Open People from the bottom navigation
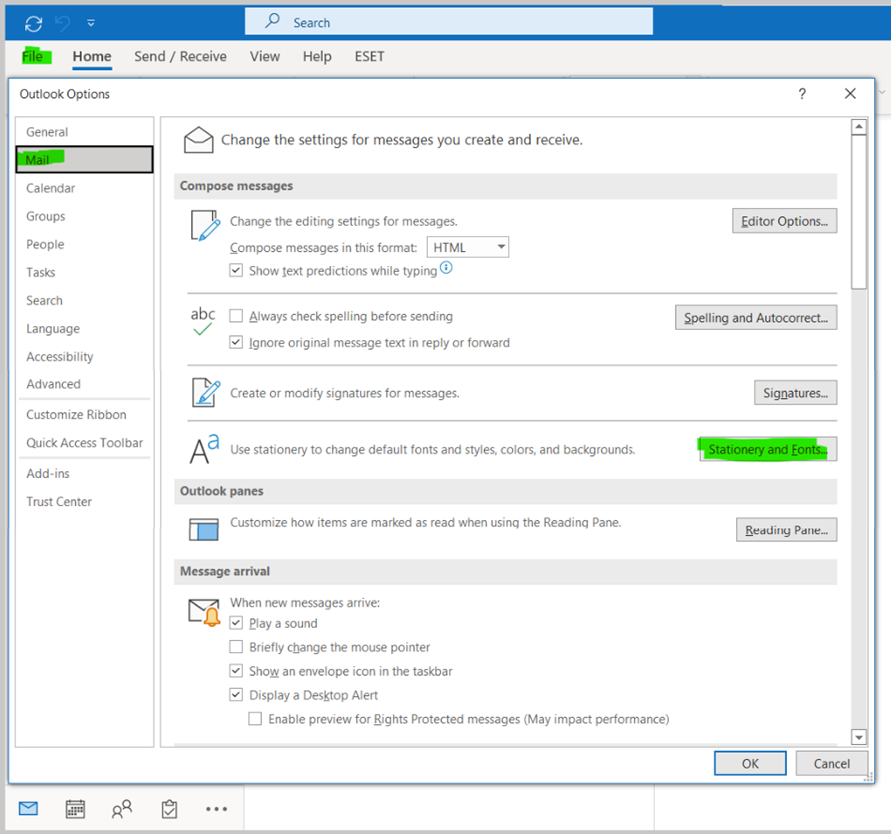The width and height of the screenshot is (891, 834). [x=121, y=808]
